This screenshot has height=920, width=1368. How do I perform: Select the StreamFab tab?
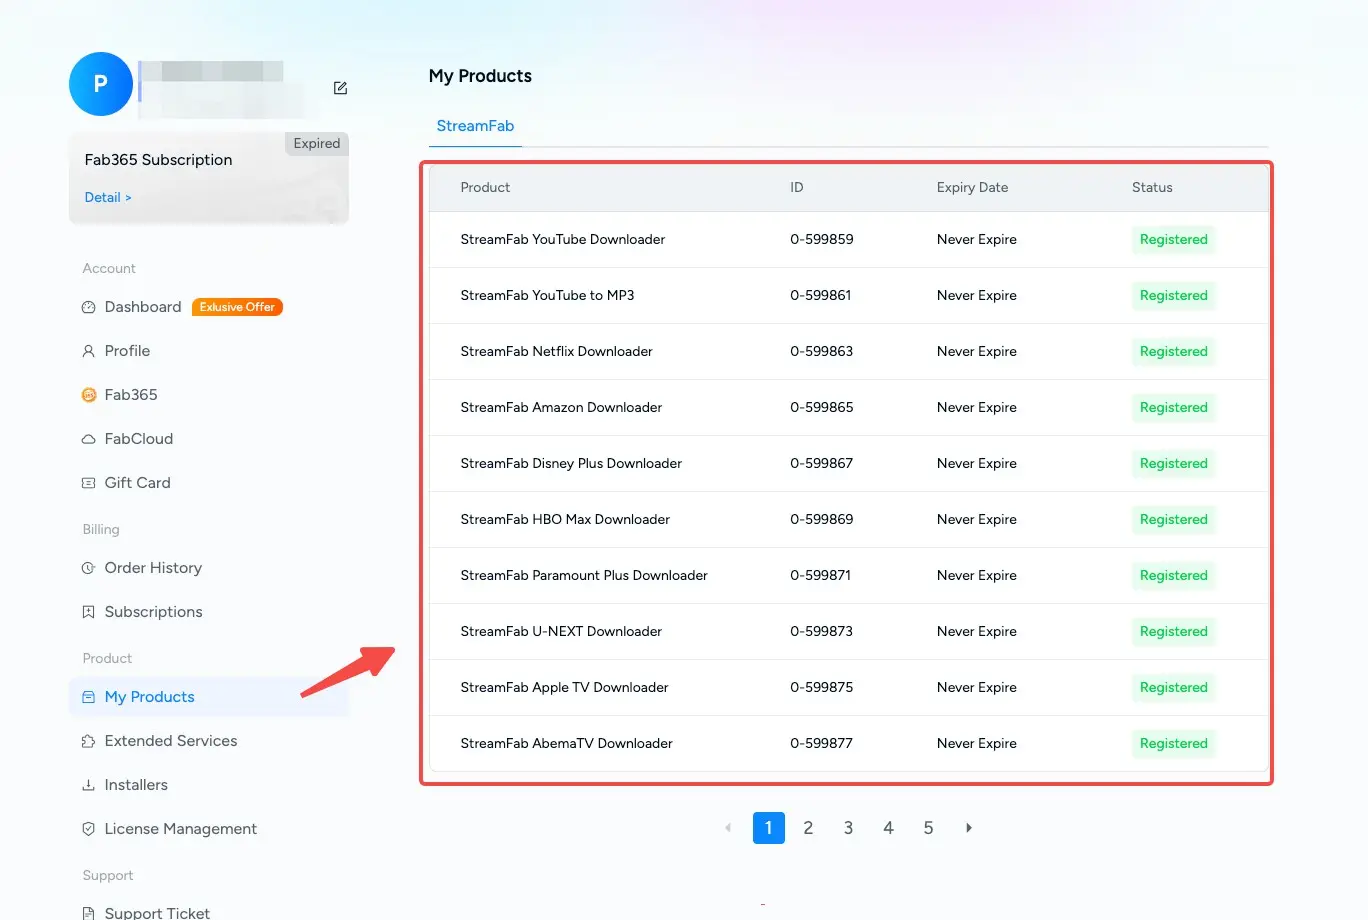click(x=475, y=126)
